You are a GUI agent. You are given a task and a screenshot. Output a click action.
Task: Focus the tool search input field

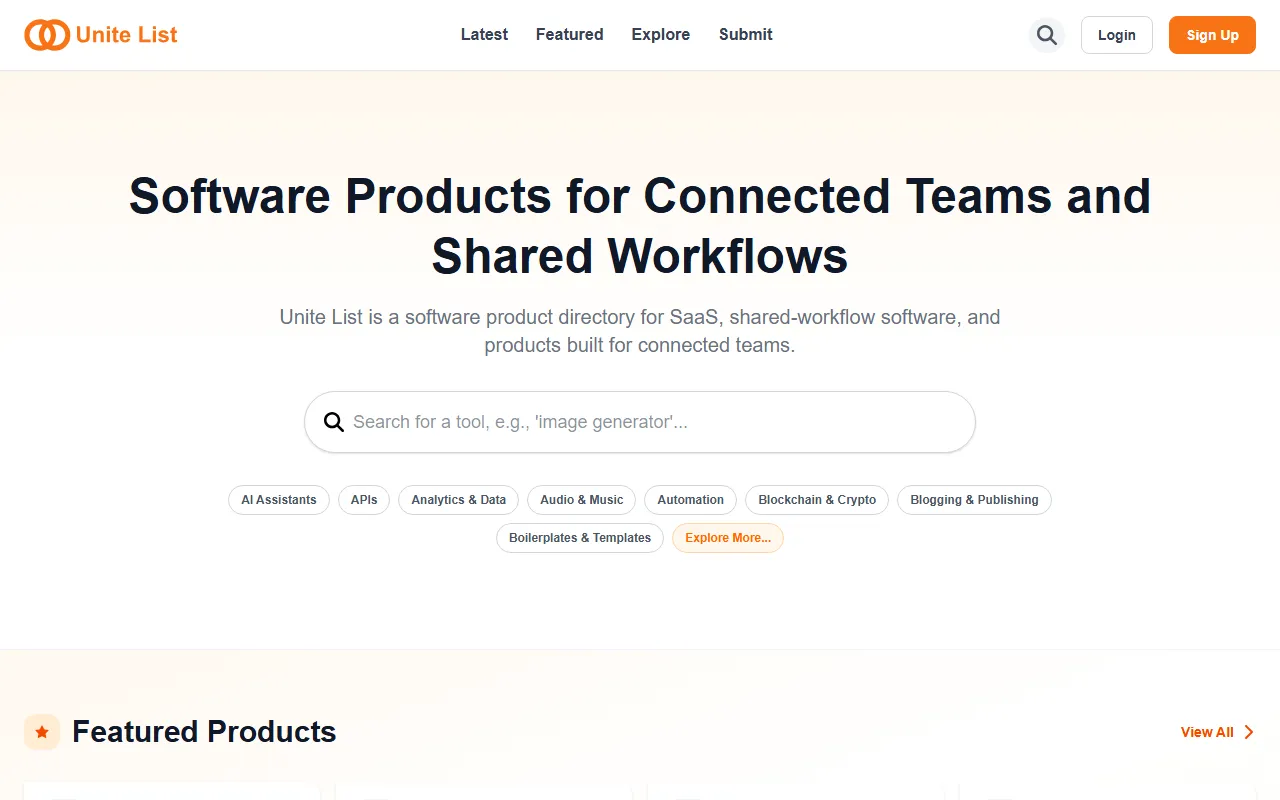click(650, 422)
